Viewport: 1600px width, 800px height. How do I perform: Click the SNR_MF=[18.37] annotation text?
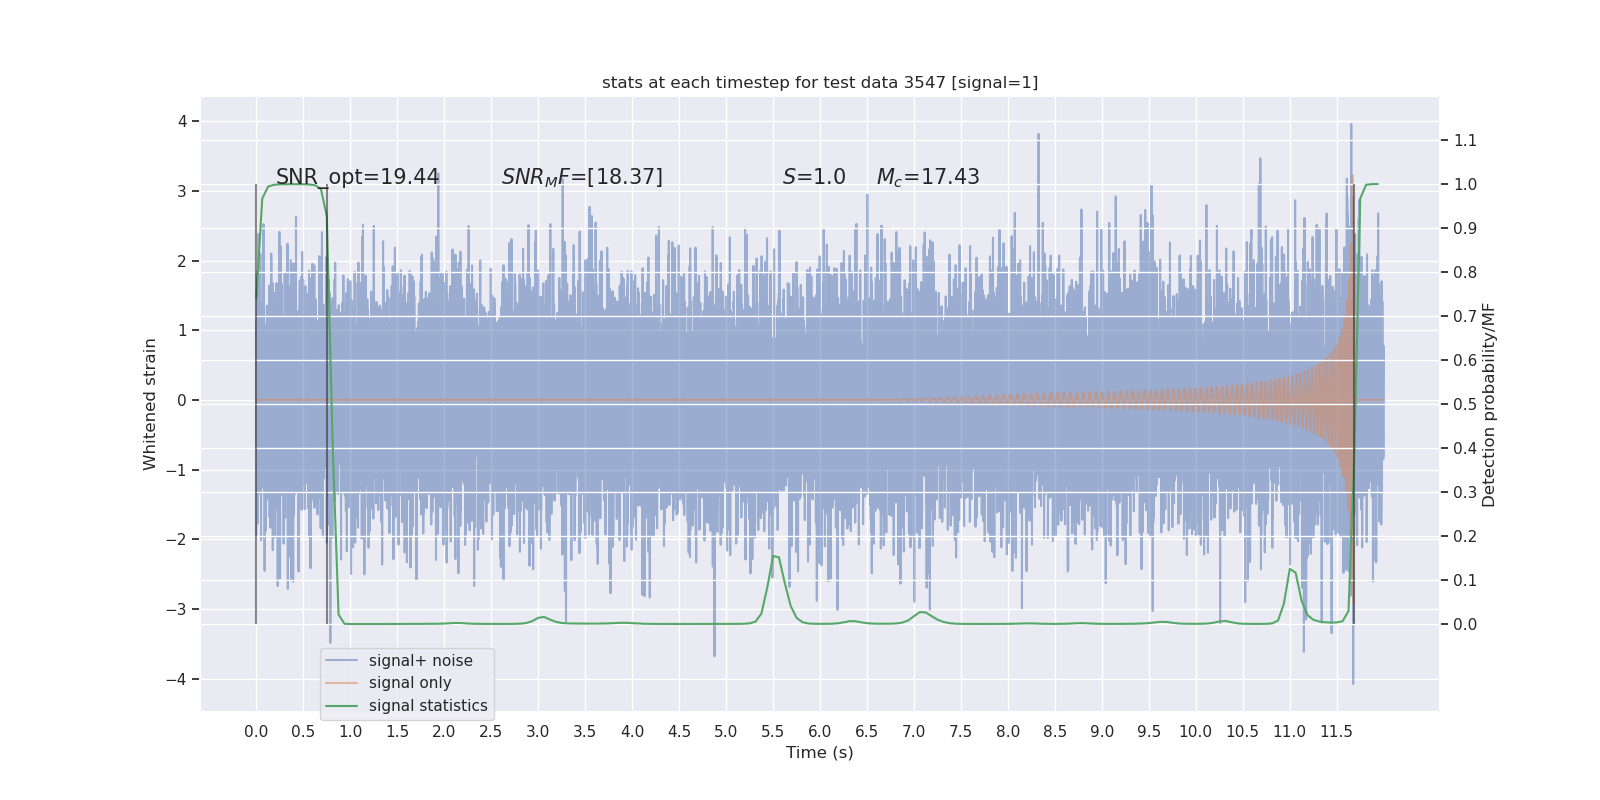tap(582, 177)
